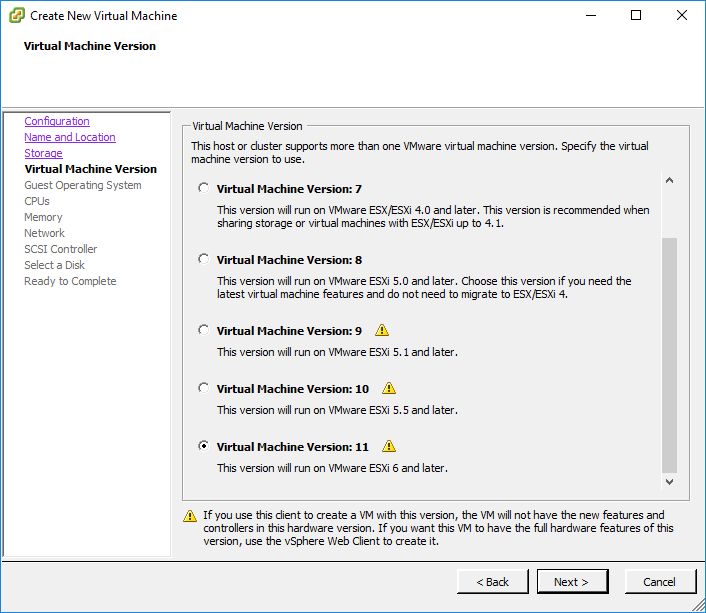
Task: Click the 'ESXi 5.5 and later' description text
Action: tap(337, 410)
